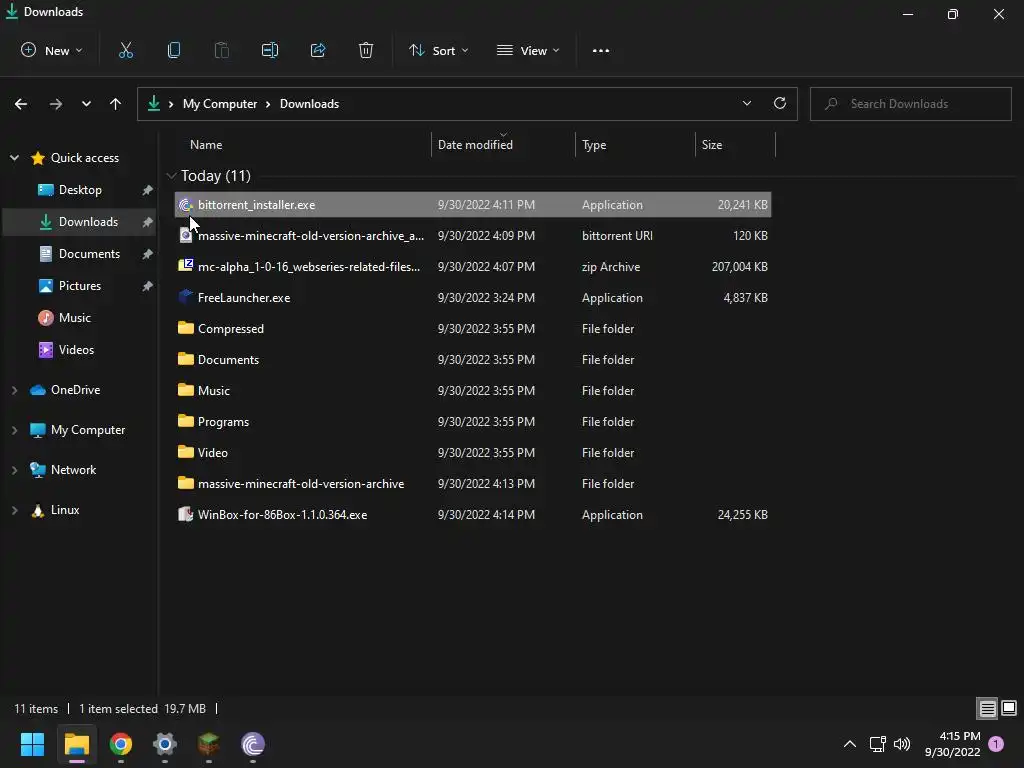The width and height of the screenshot is (1024, 768).
Task: Go forward with the right arrow
Action: tap(56, 104)
